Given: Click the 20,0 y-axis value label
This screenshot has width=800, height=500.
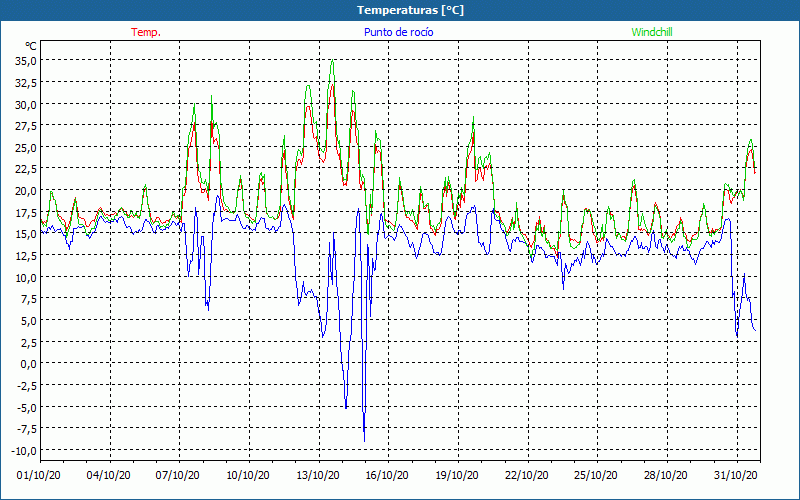Looking at the screenshot, I should pos(26,190).
